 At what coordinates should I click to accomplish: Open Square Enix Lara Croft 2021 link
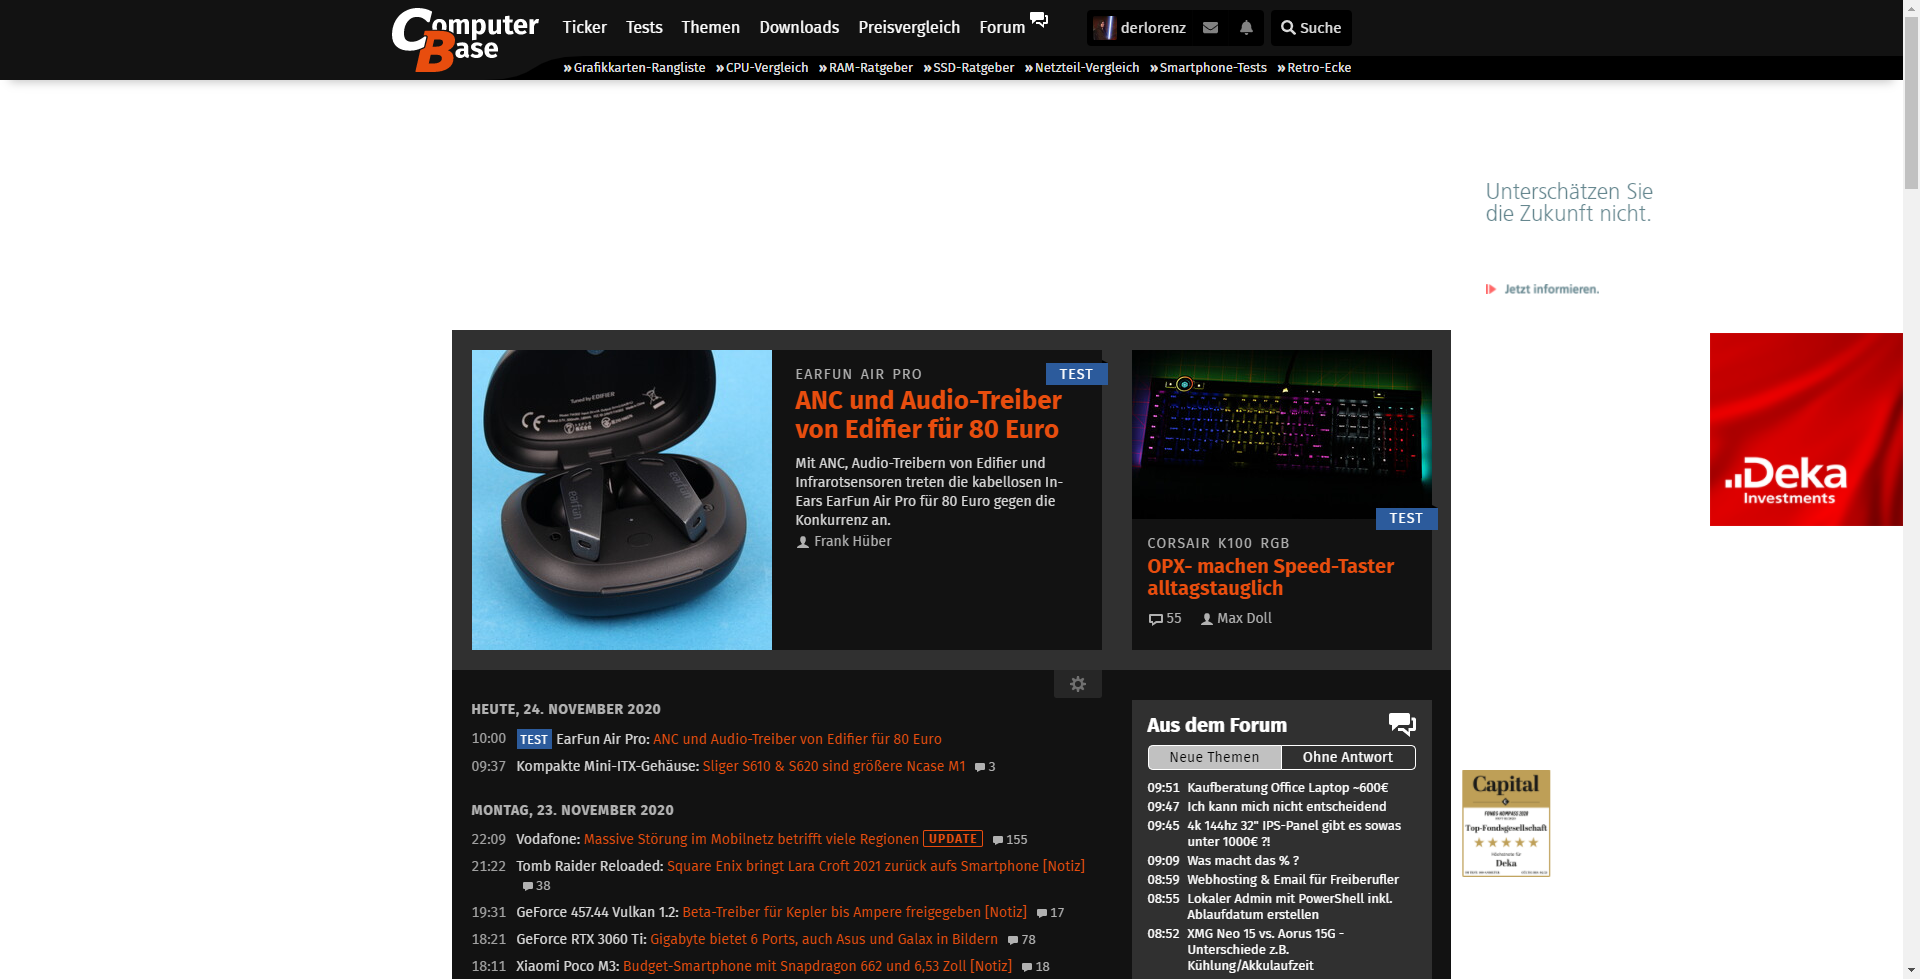coord(876,867)
